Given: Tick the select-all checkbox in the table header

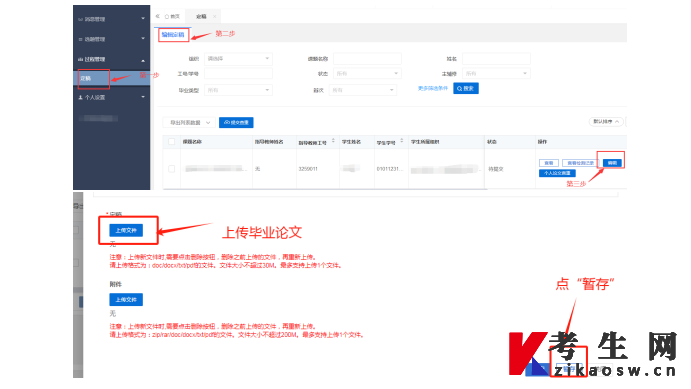Looking at the screenshot, I should (171, 141).
